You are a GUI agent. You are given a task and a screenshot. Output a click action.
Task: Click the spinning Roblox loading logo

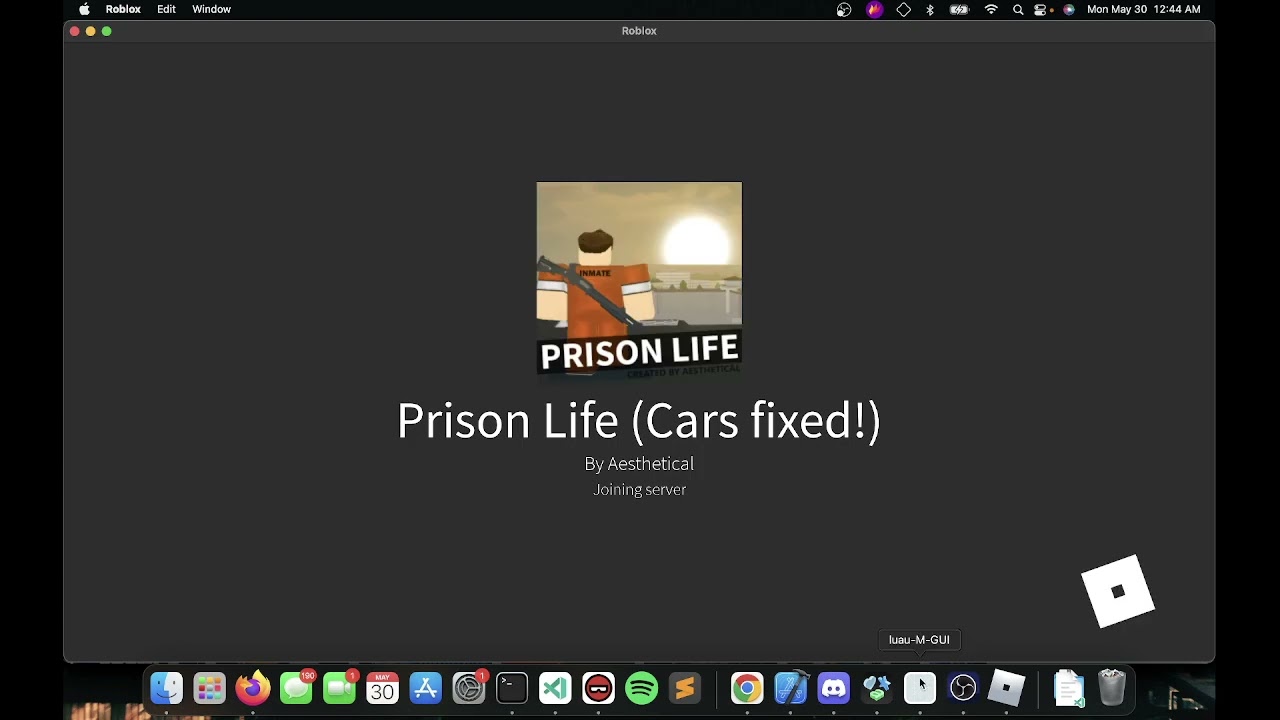click(1118, 591)
